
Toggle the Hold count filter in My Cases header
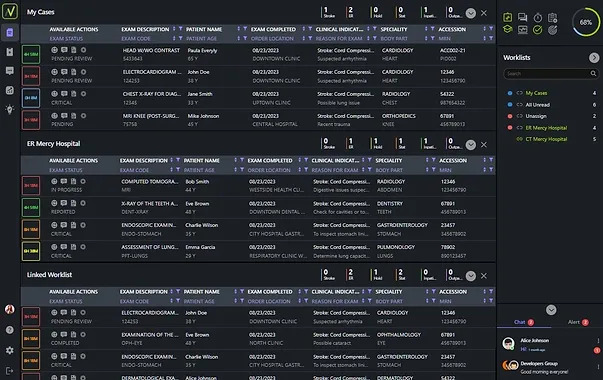tap(377, 12)
